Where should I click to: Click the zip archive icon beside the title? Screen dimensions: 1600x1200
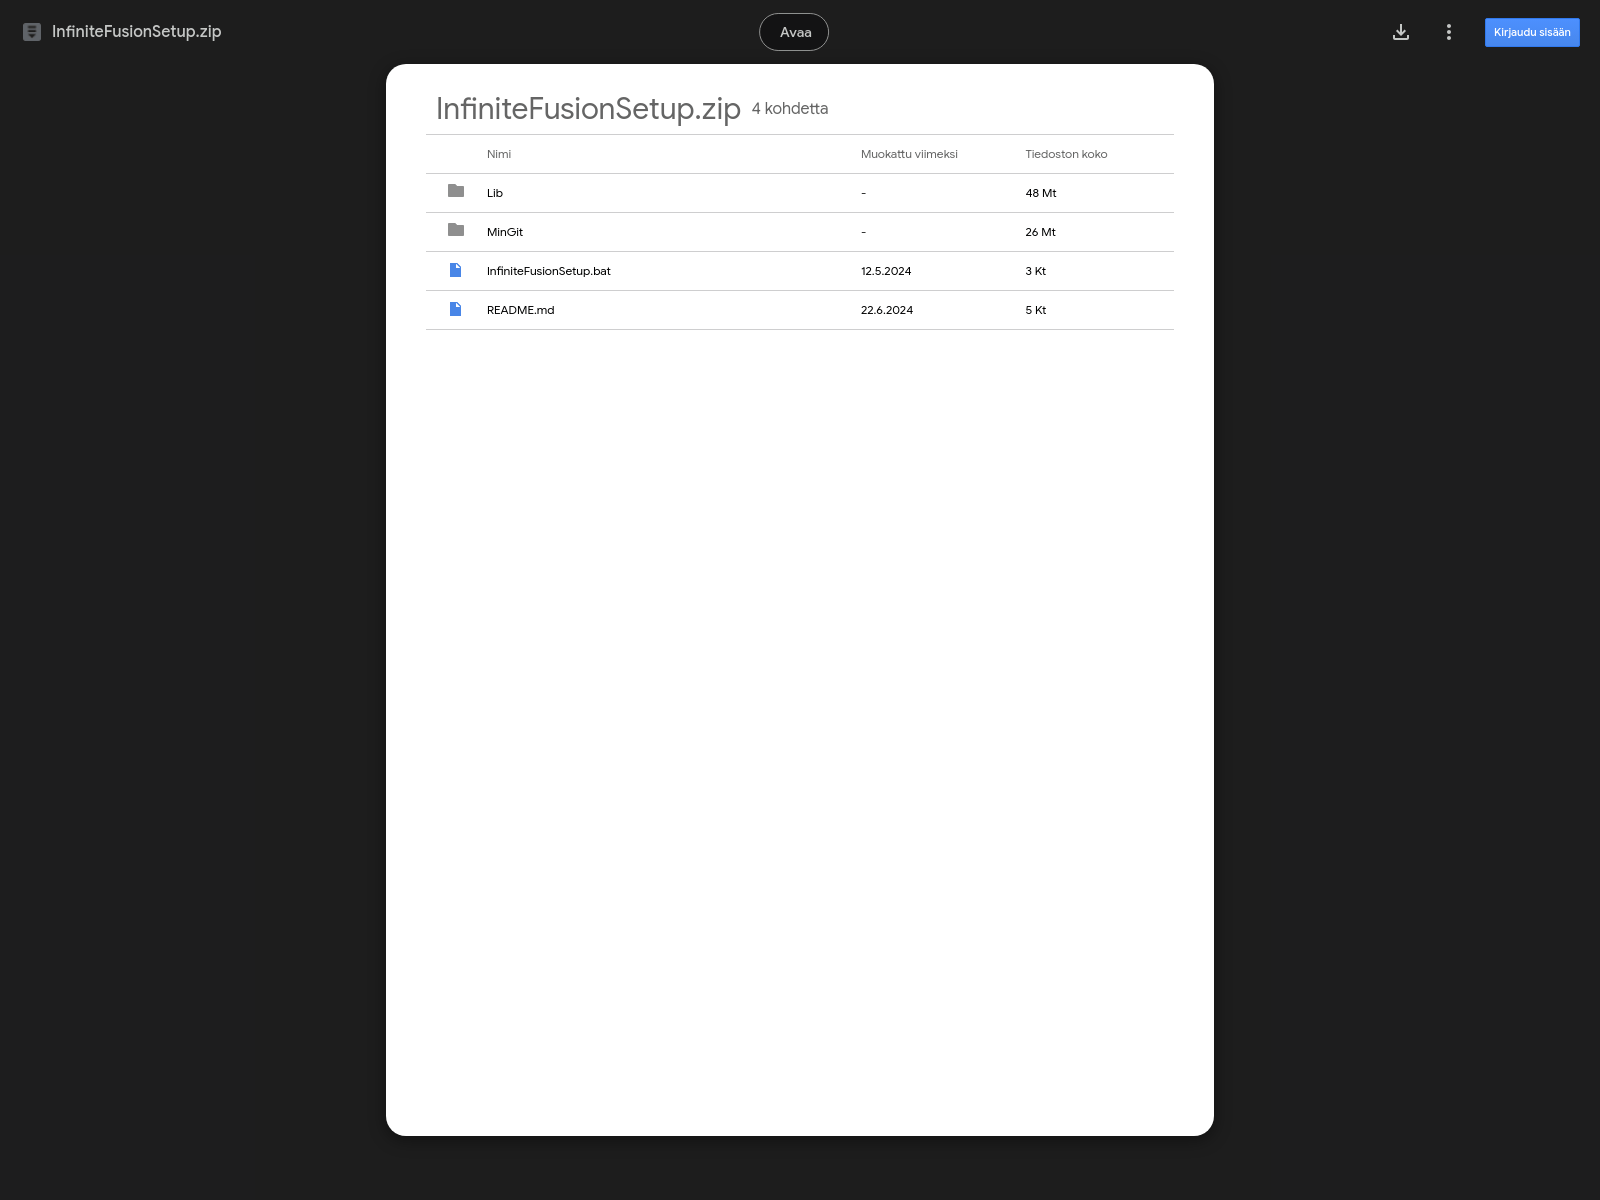[x=32, y=32]
